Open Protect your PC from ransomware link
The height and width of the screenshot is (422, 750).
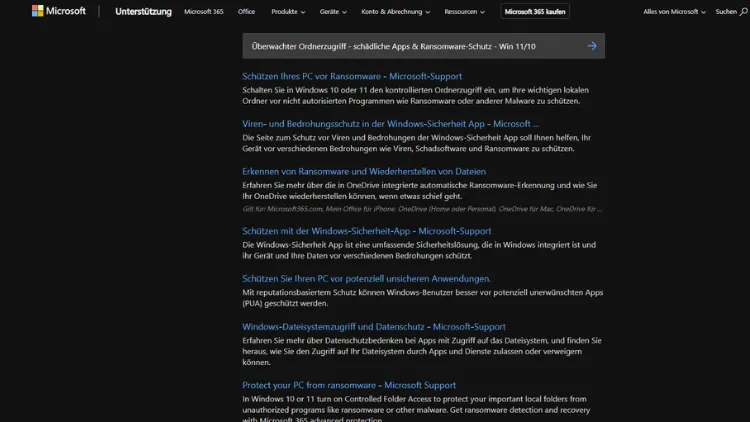tap(349, 385)
